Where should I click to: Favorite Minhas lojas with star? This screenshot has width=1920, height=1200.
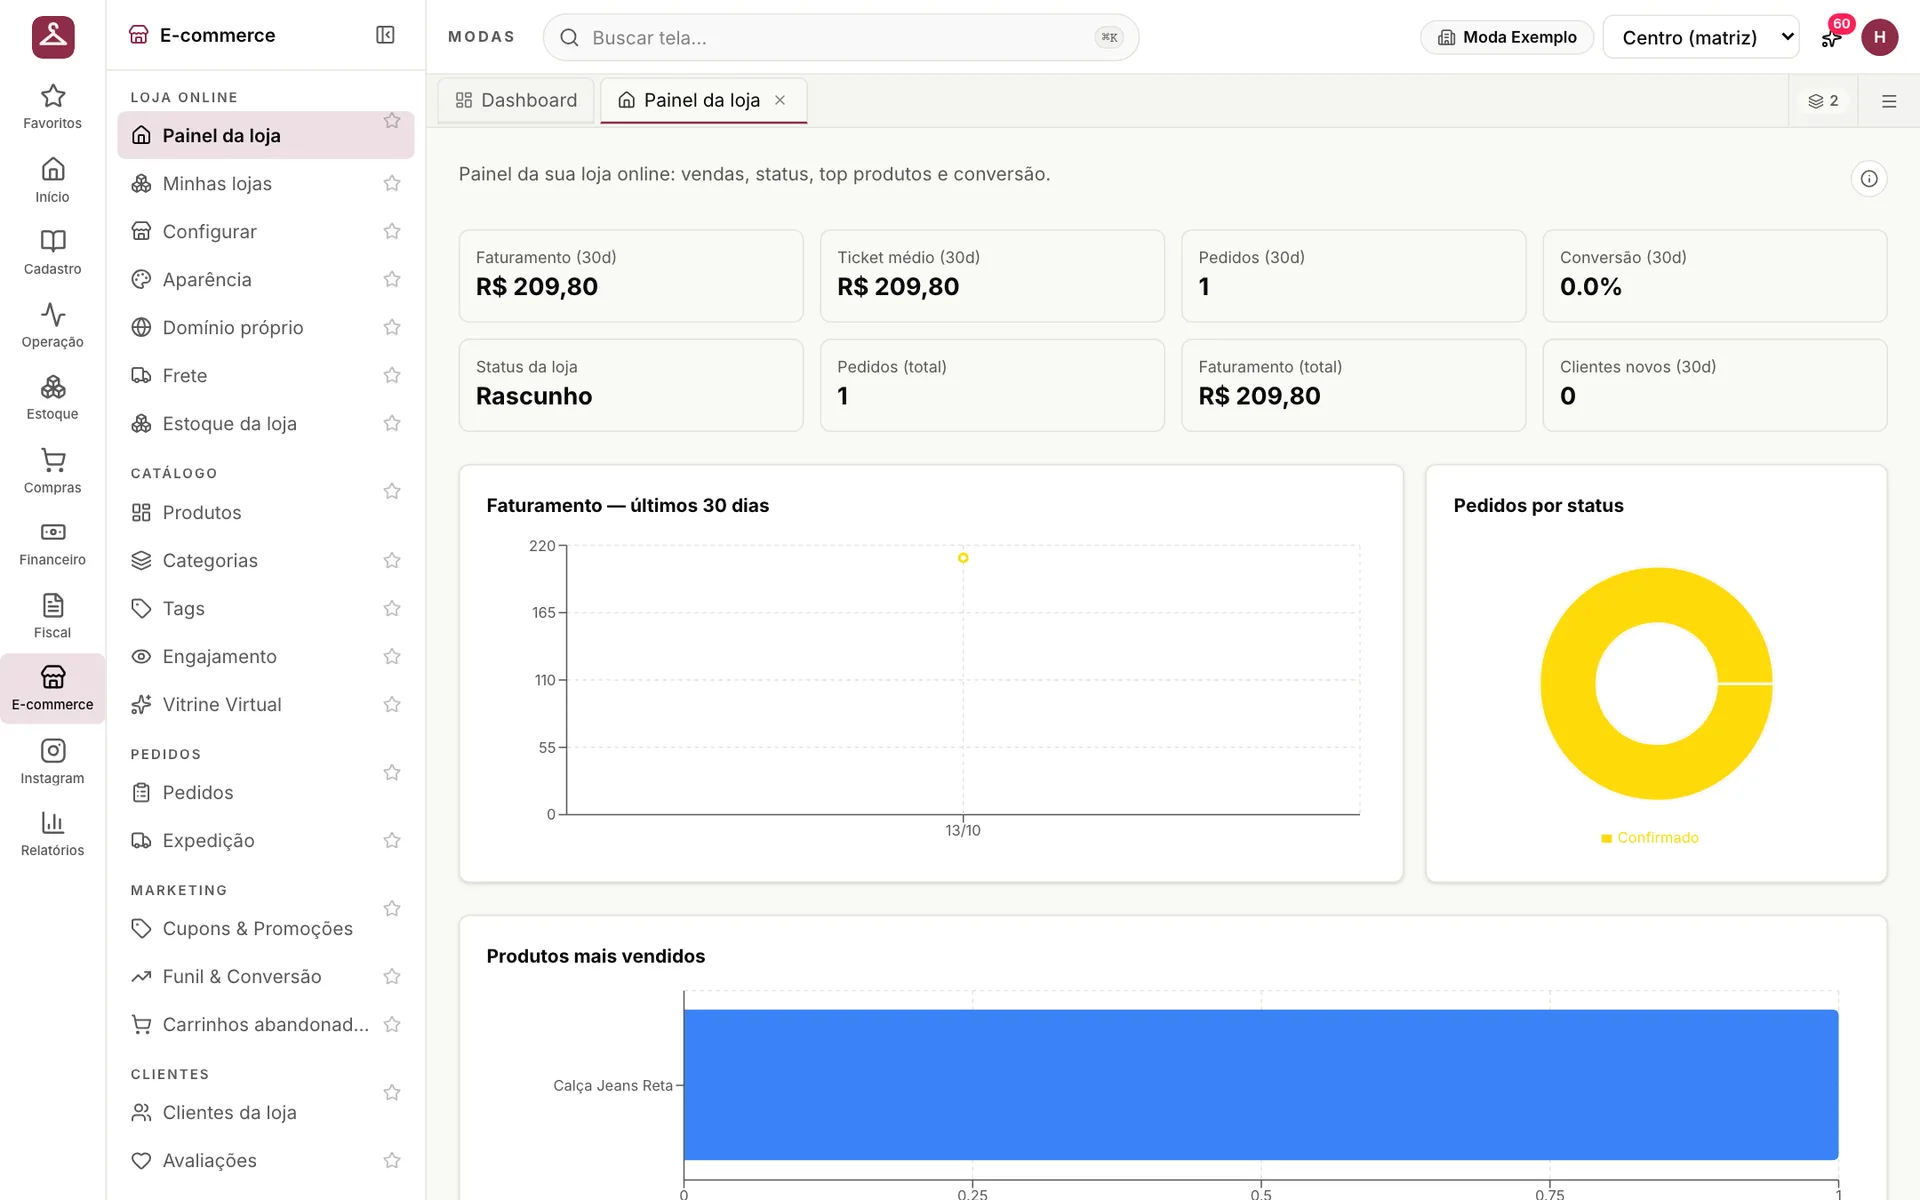[x=392, y=183]
